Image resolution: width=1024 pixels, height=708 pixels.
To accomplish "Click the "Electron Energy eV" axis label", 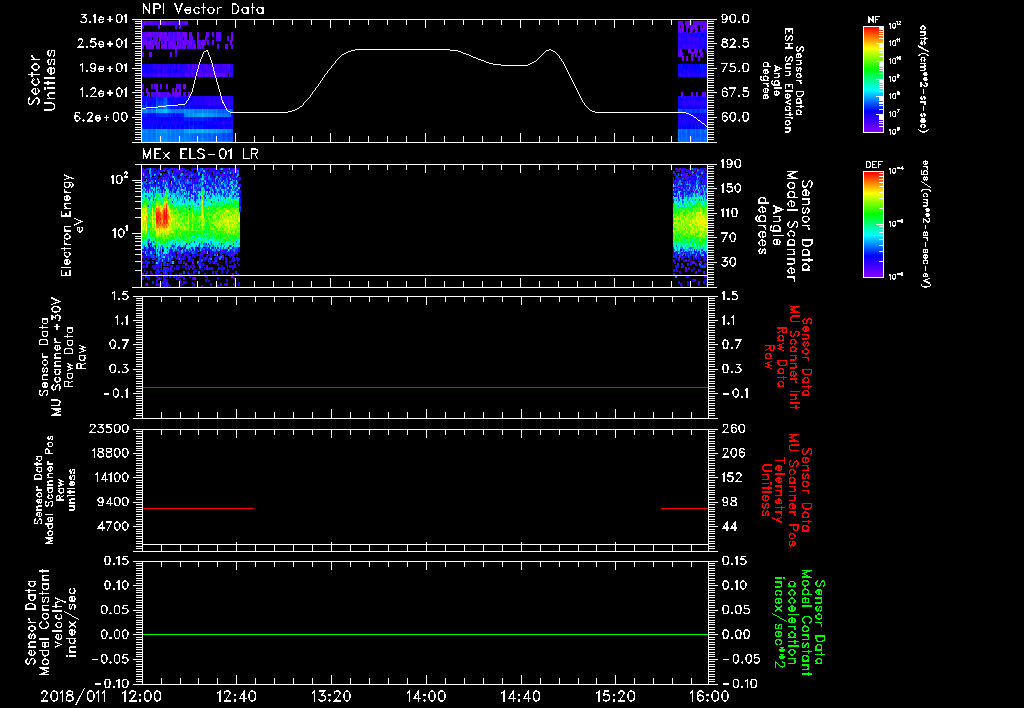I will [71, 225].
